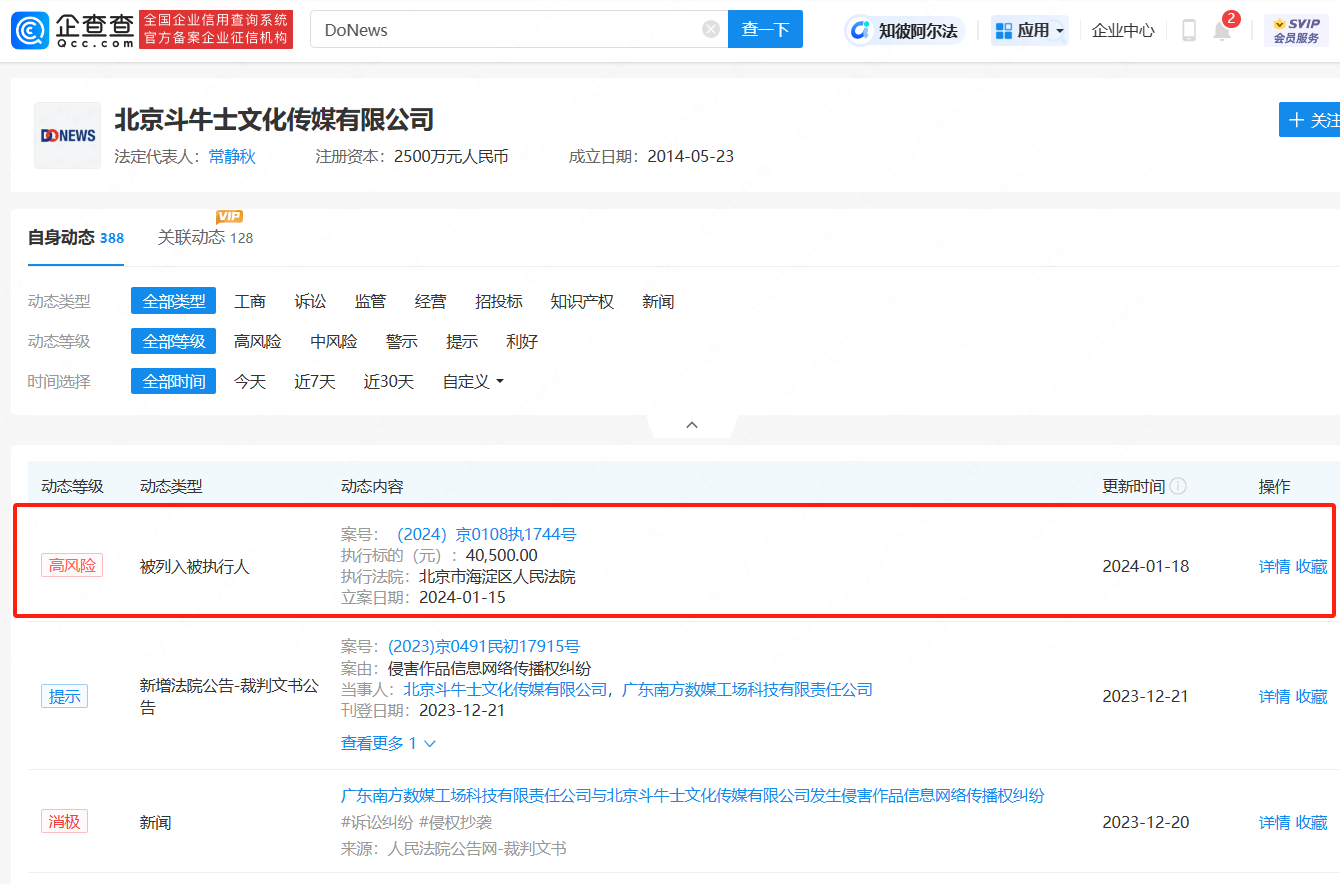This screenshot has width=1340, height=884.
Task: Click the 关注 follow button
Action: [x=1310, y=120]
